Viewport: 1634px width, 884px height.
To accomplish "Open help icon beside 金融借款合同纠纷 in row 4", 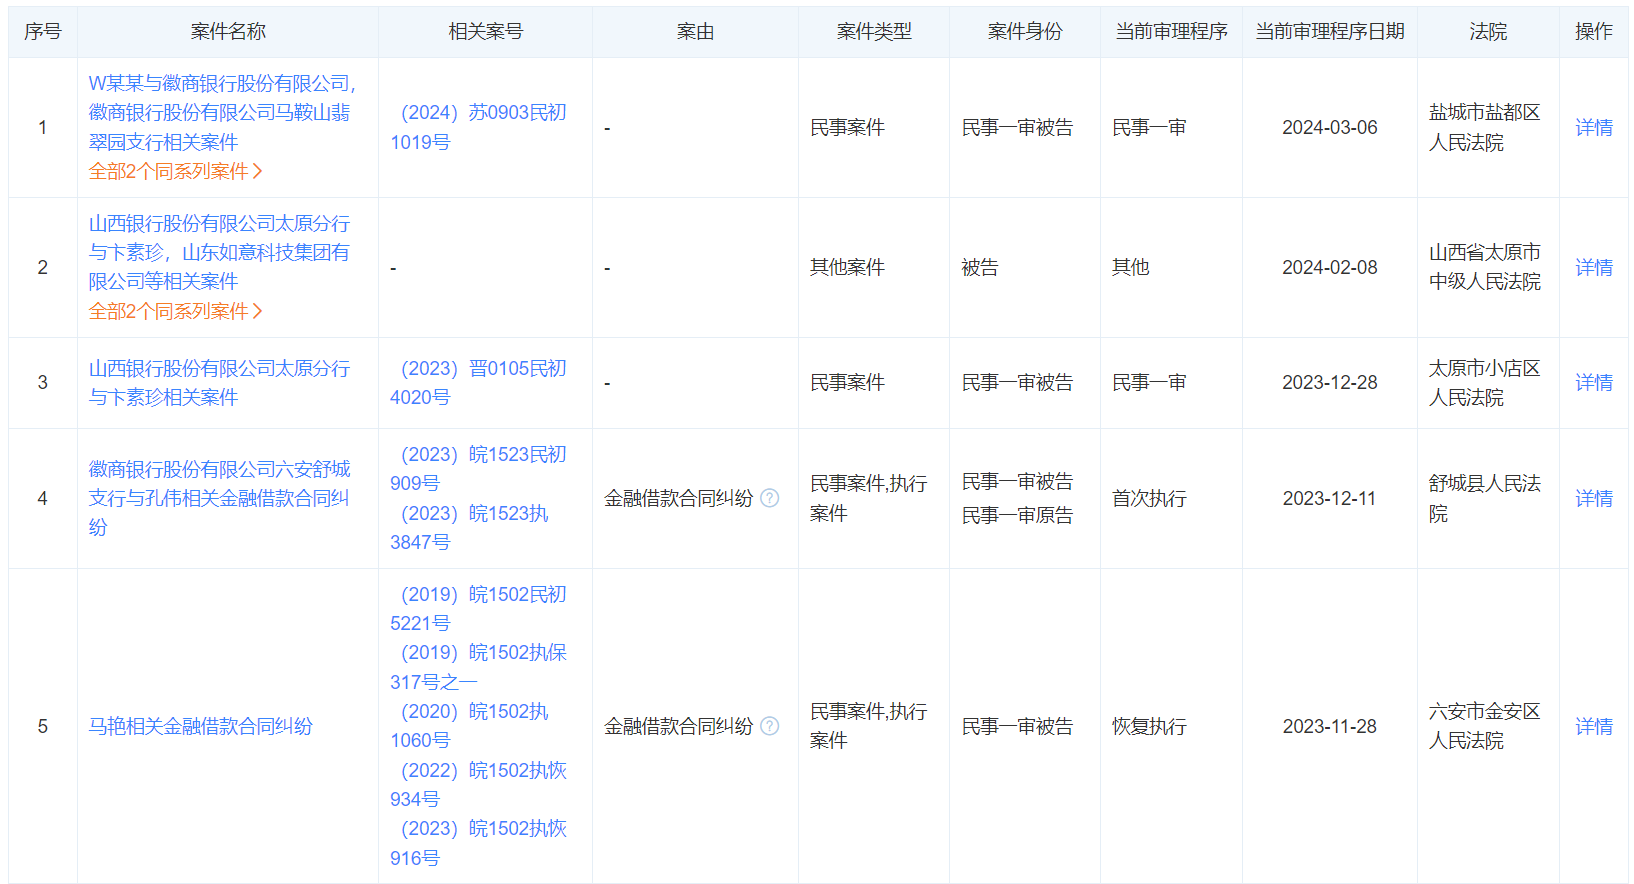I will (x=769, y=498).
